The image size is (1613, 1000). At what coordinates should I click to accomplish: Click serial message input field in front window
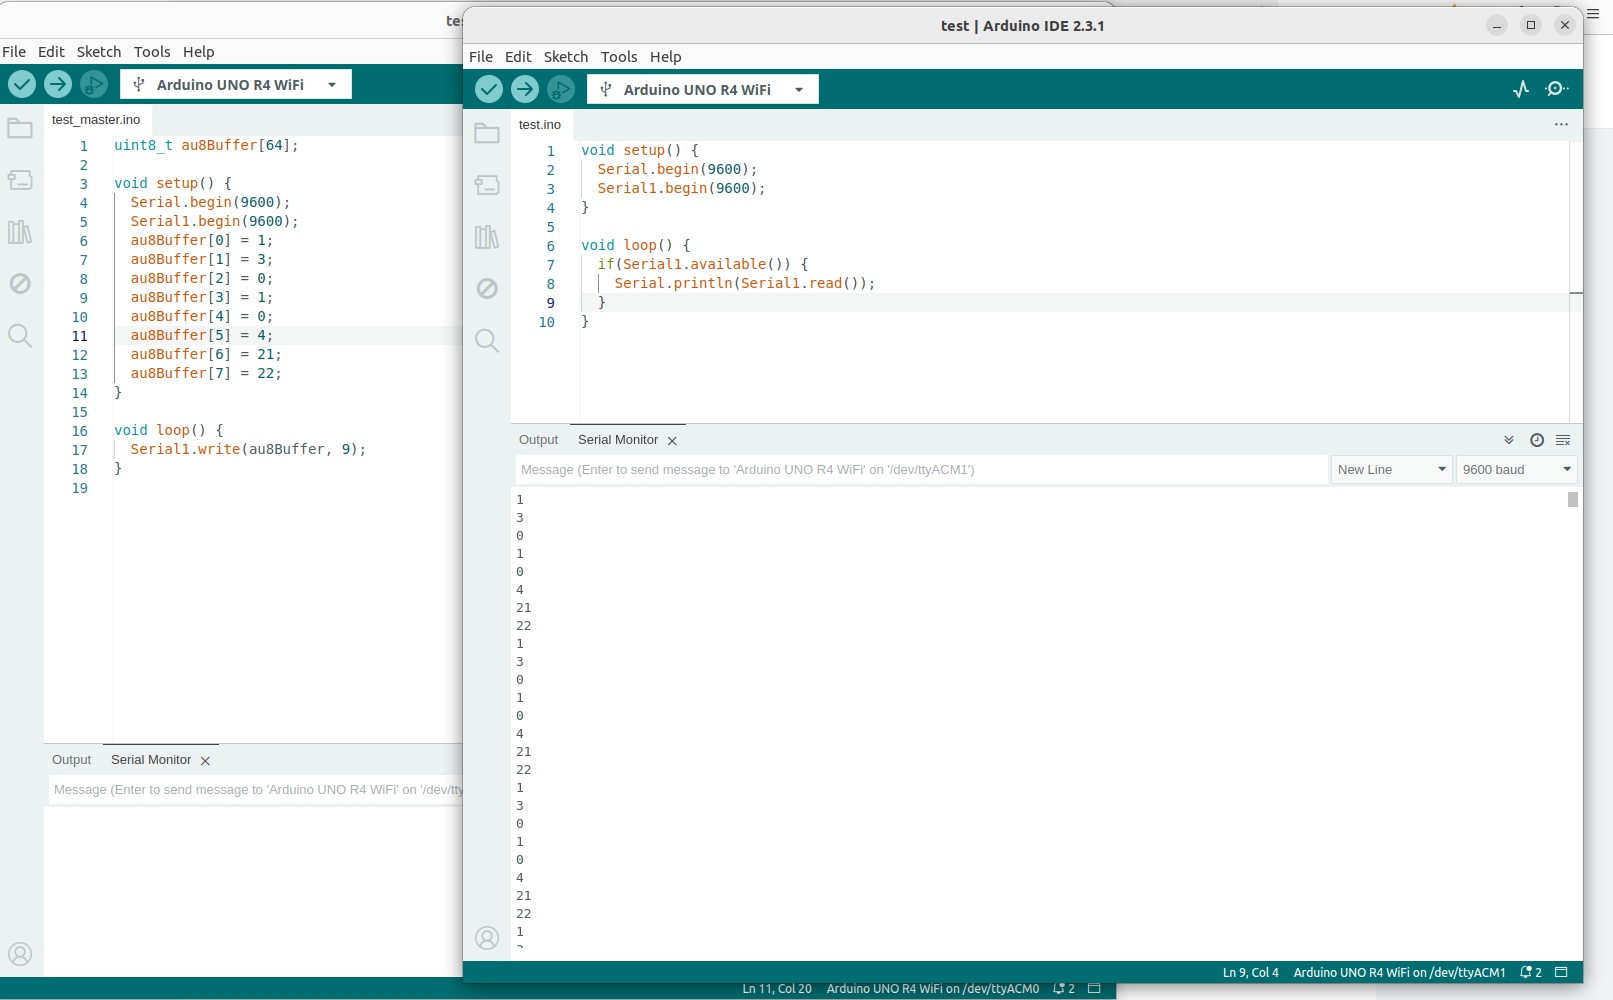click(921, 469)
